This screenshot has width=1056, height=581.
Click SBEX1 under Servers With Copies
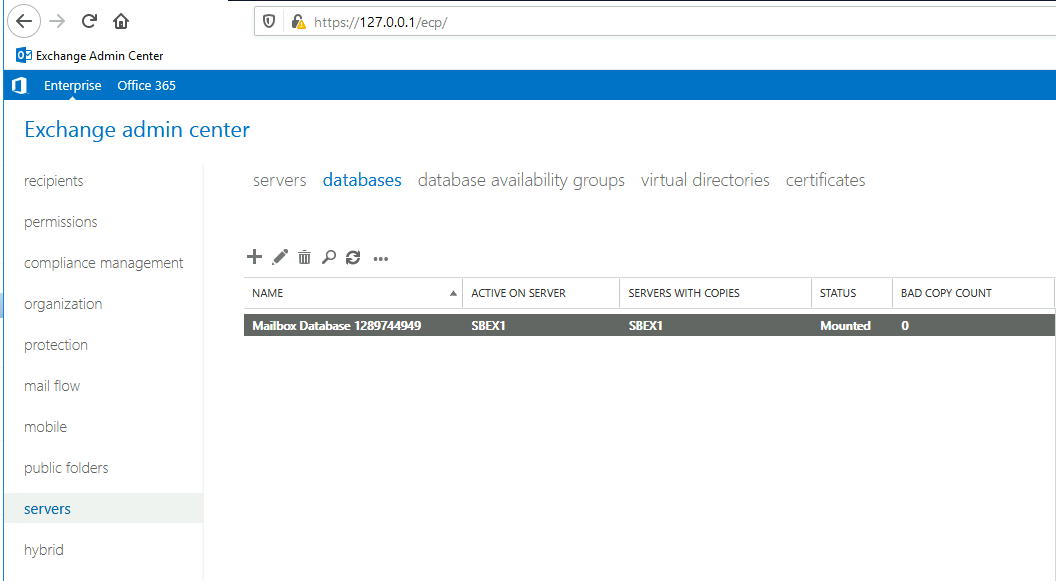tap(645, 326)
